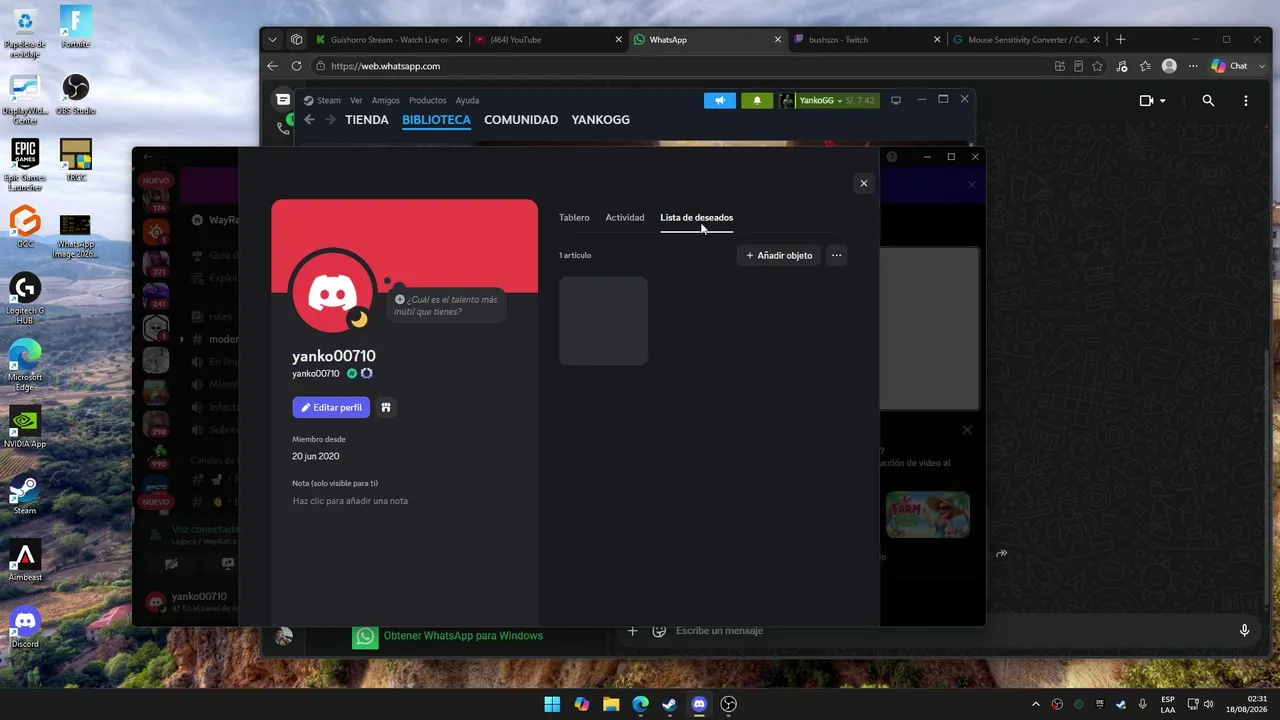This screenshot has height=720, width=1280.
Task: Open the WhatsApp emoji picker icon
Action: [659, 630]
